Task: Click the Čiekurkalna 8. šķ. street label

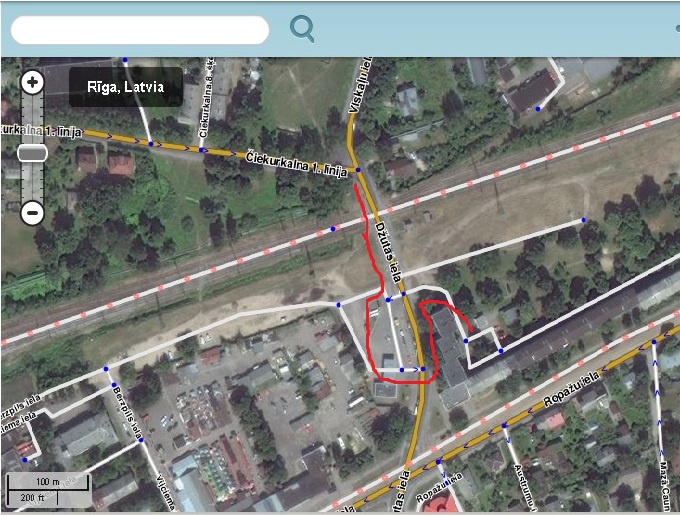Action: 207,98
